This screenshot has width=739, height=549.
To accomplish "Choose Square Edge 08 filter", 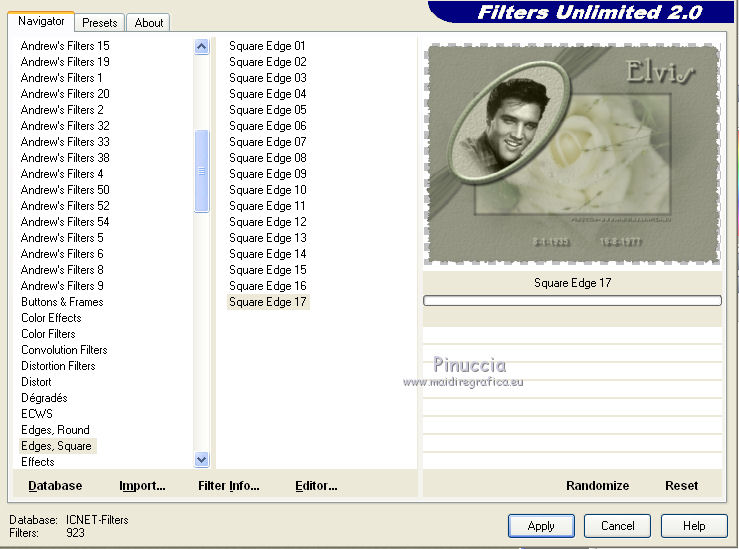I will 267,158.
